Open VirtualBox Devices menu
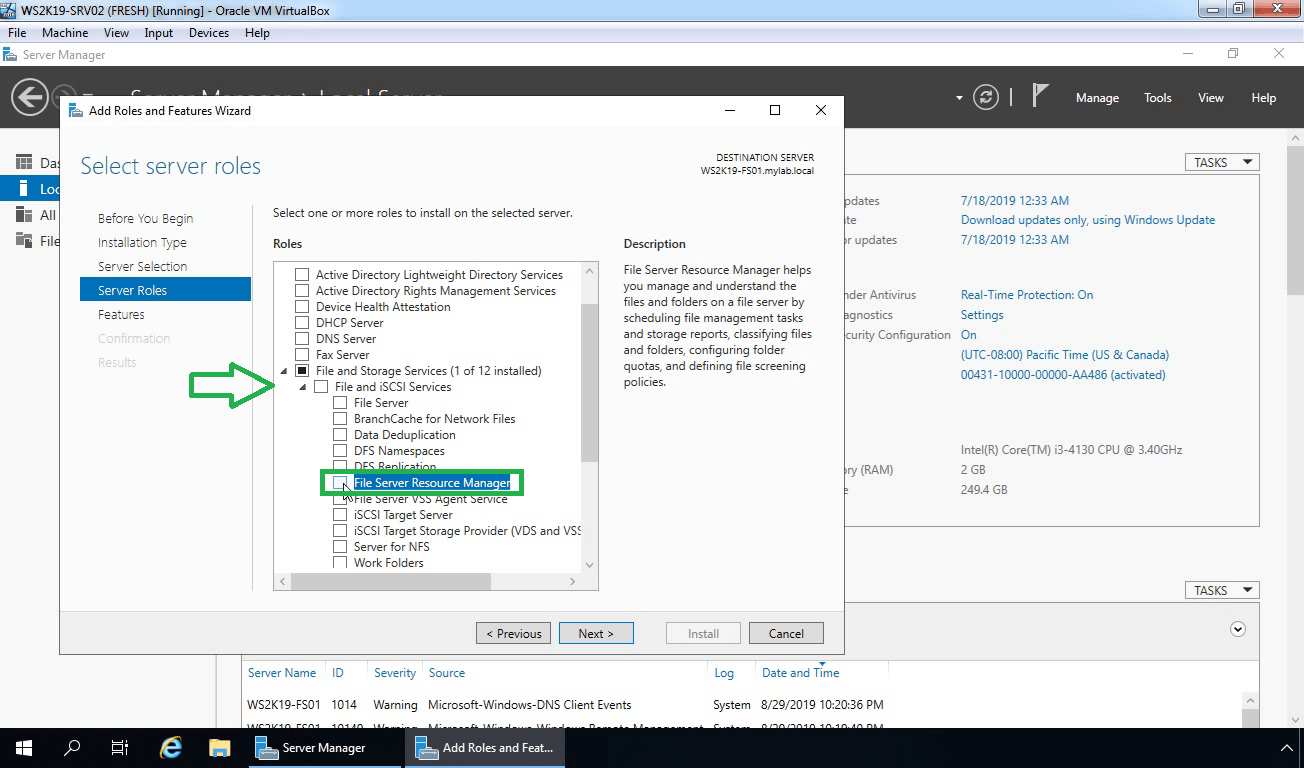 209,33
